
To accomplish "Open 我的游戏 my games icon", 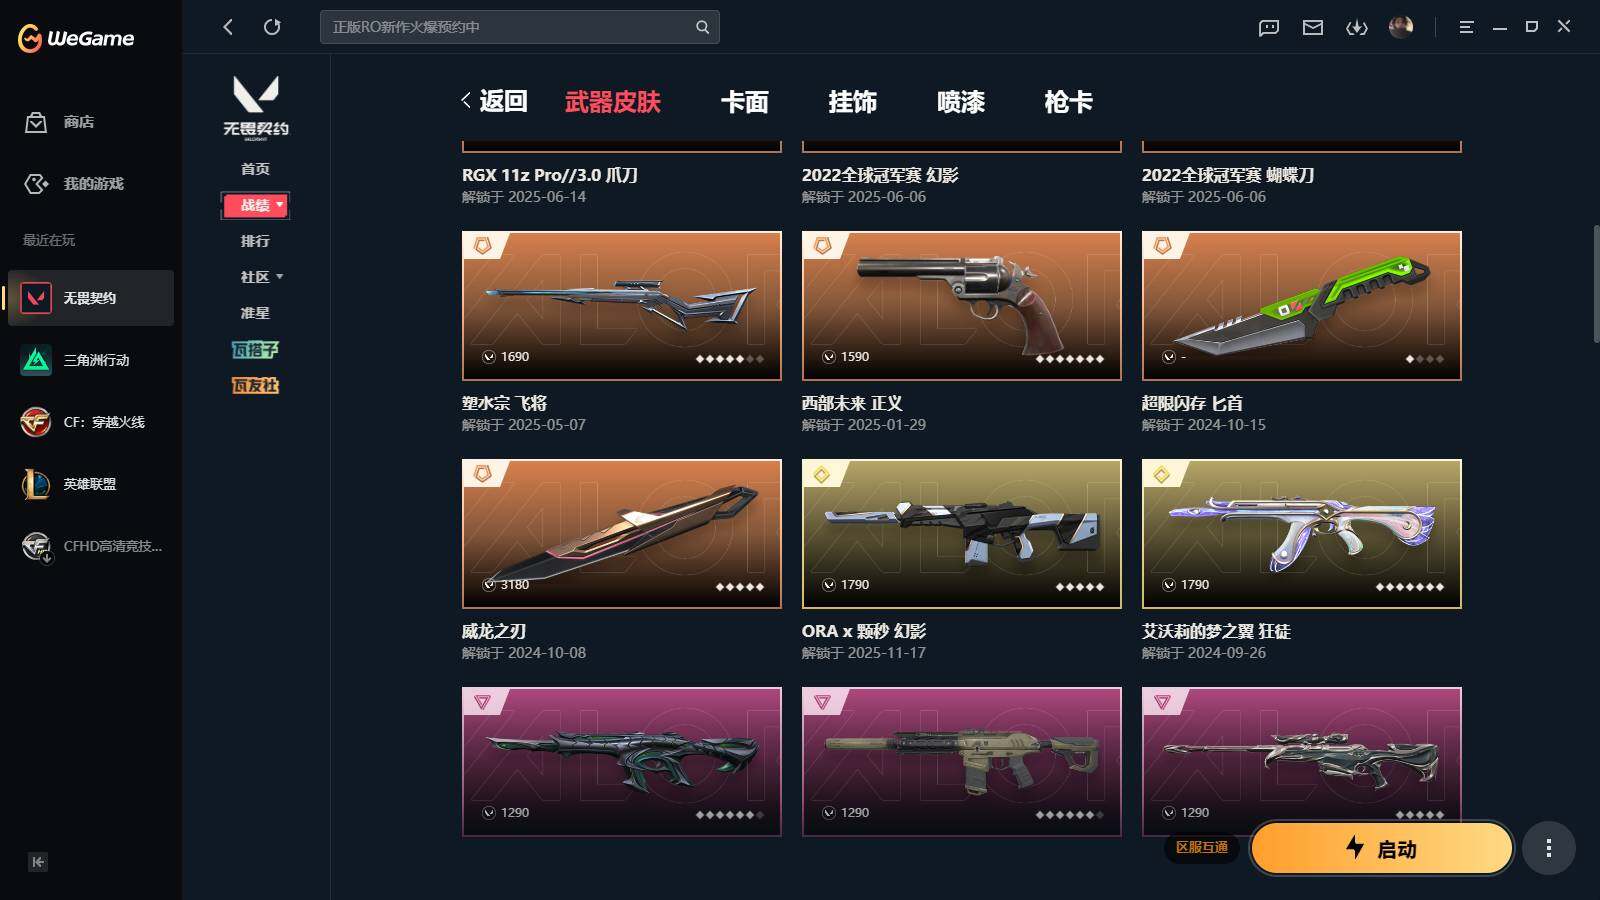I will coord(36,184).
